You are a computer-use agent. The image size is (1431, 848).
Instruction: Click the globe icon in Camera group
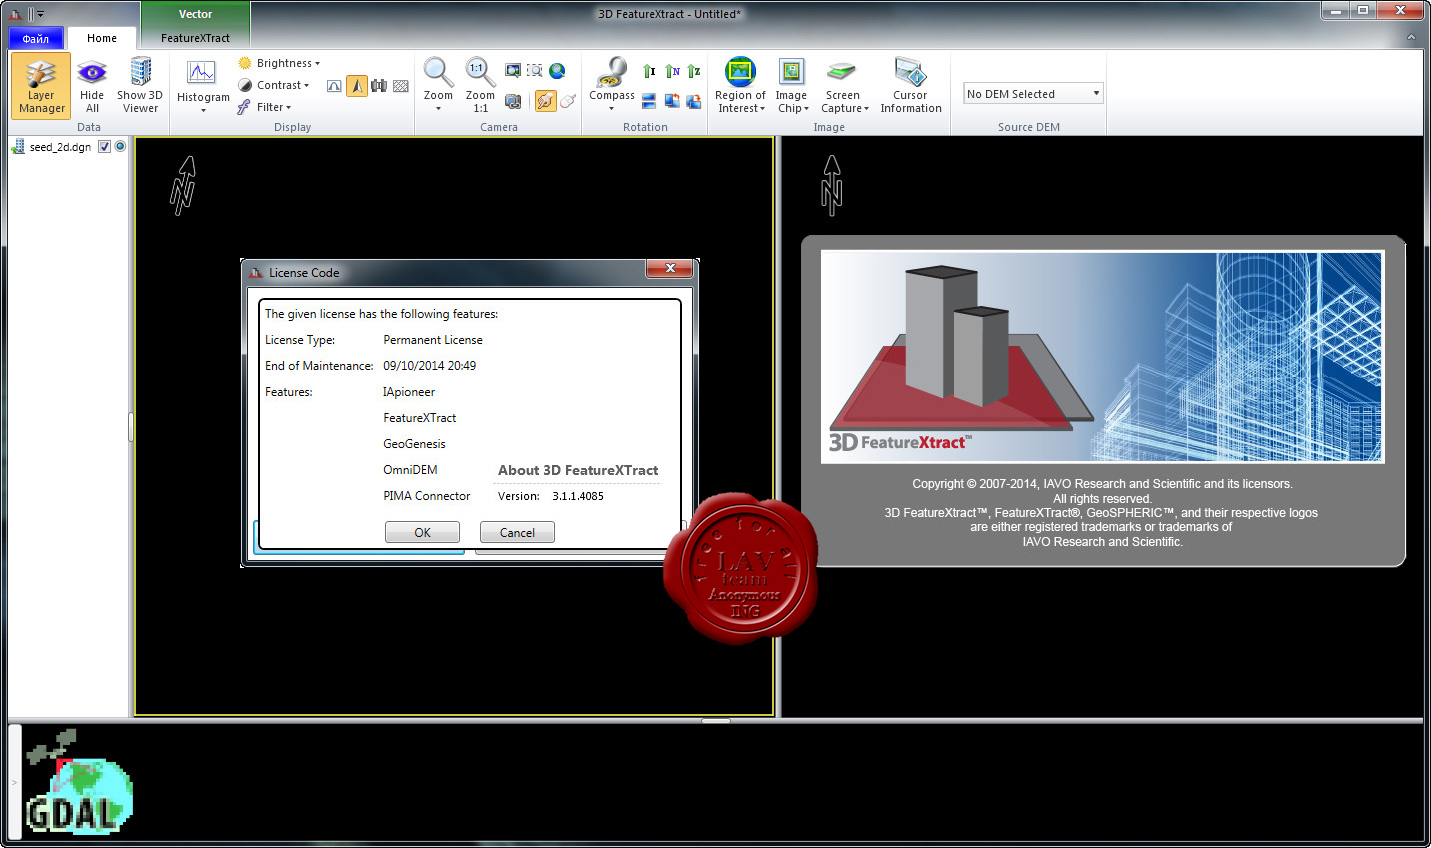pyautogui.click(x=557, y=70)
